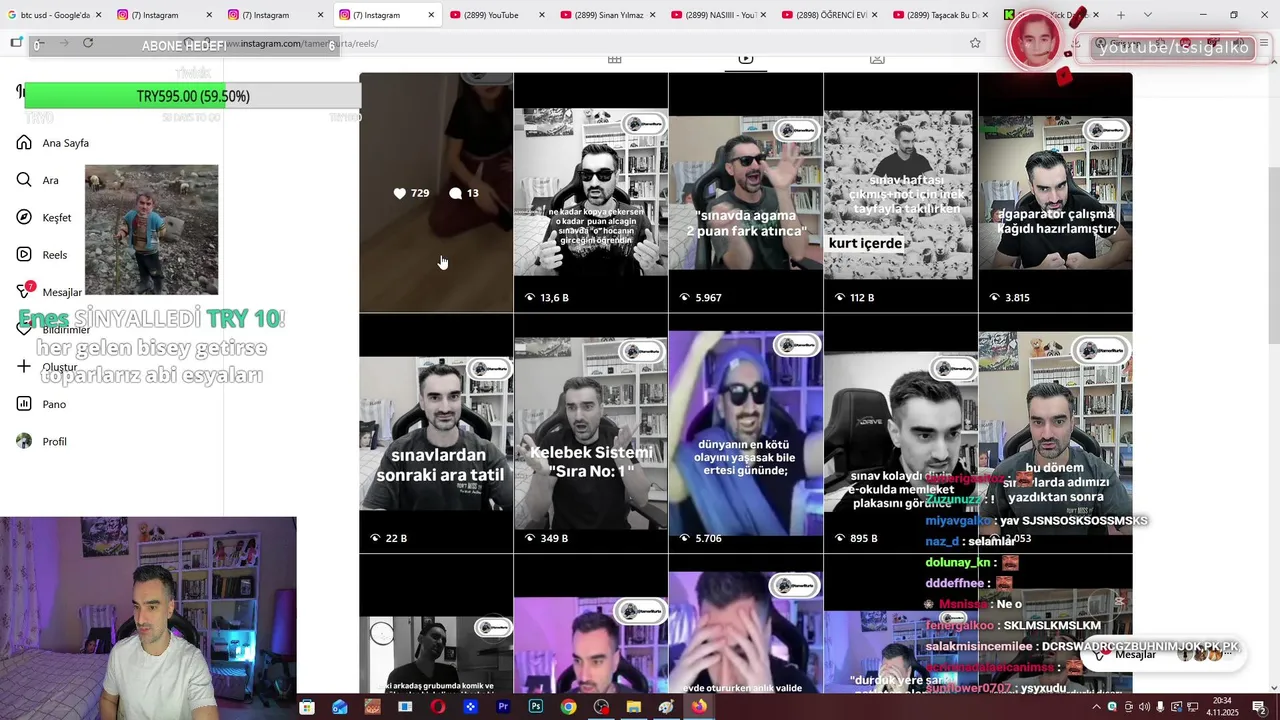Viewport: 1280px width, 720px height.
Task: Launch Opera from the taskbar
Action: [438, 707]
